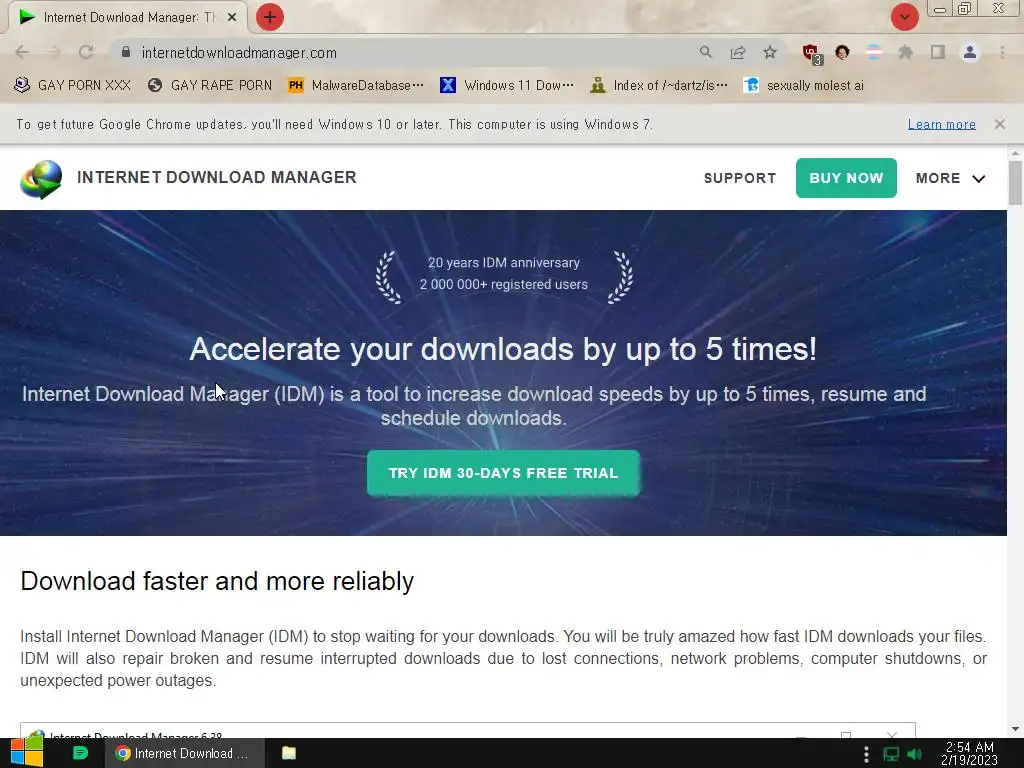This screenshot has width=1024, height=768.
Task: Click the avatar face extension icon
Action: 842,52
